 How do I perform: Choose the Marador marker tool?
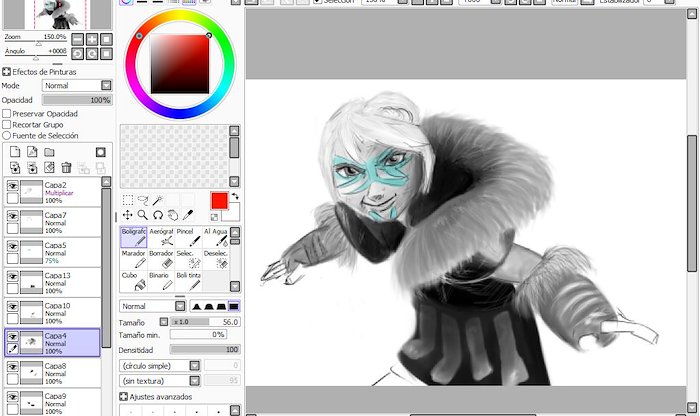pos(133,259)
